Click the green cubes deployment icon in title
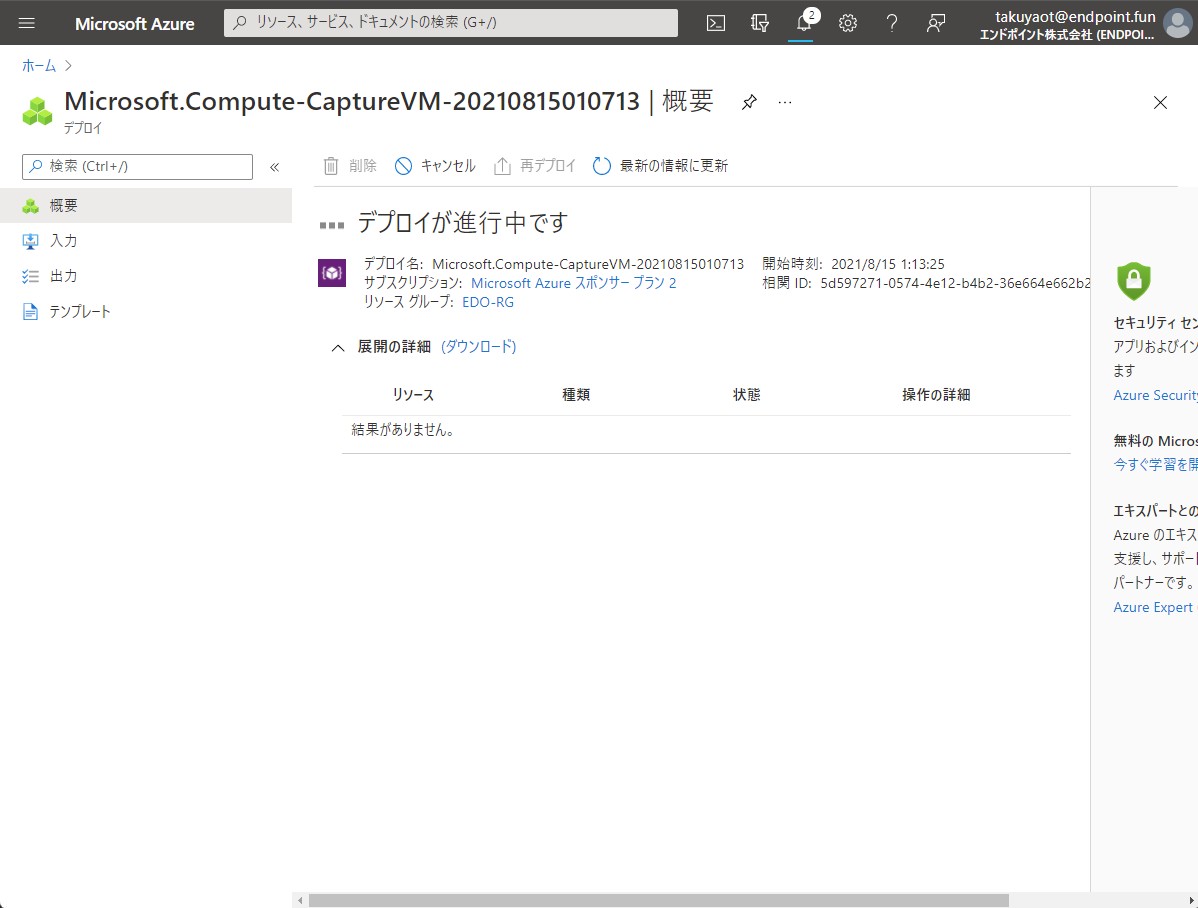Viewport: 1198px width, 908px height. tap(37, 111)
